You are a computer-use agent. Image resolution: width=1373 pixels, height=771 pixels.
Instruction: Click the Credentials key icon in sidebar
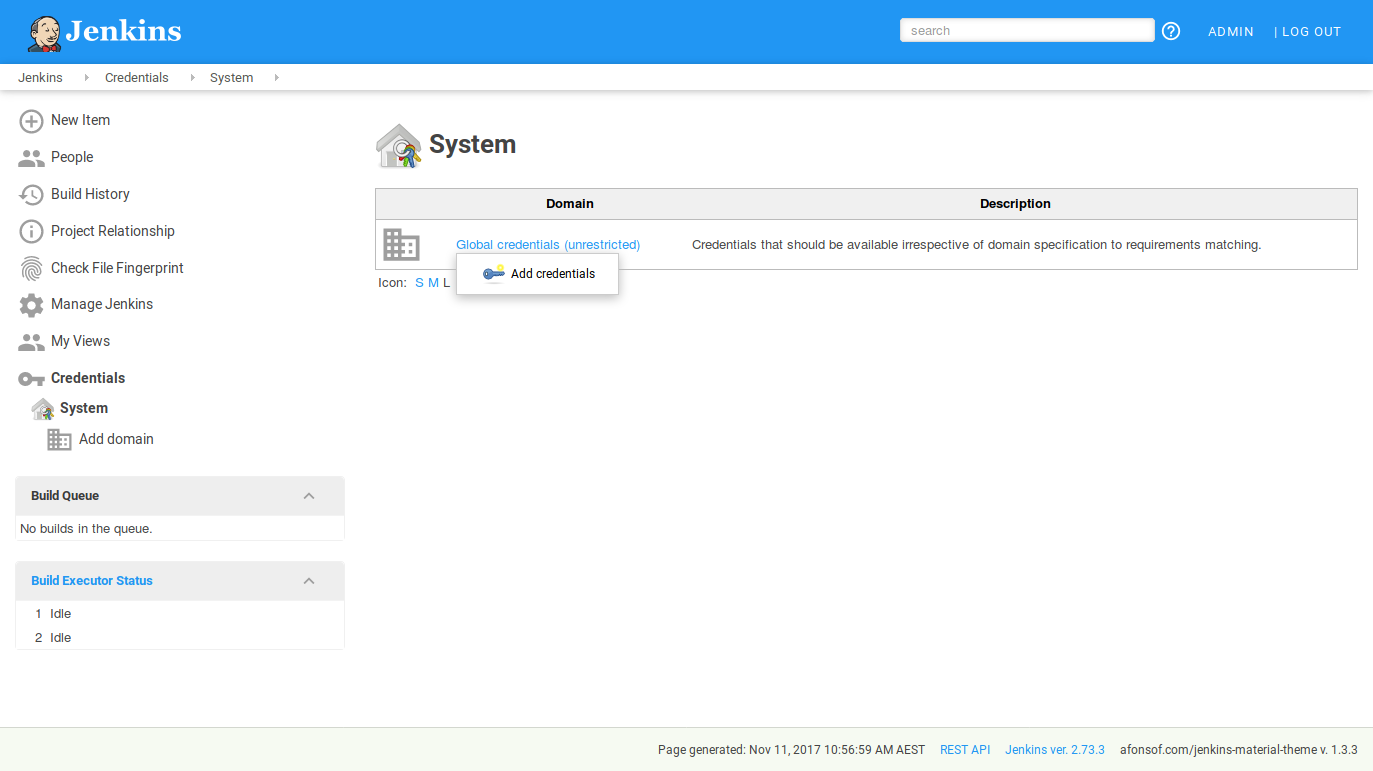tap(31, 379)
